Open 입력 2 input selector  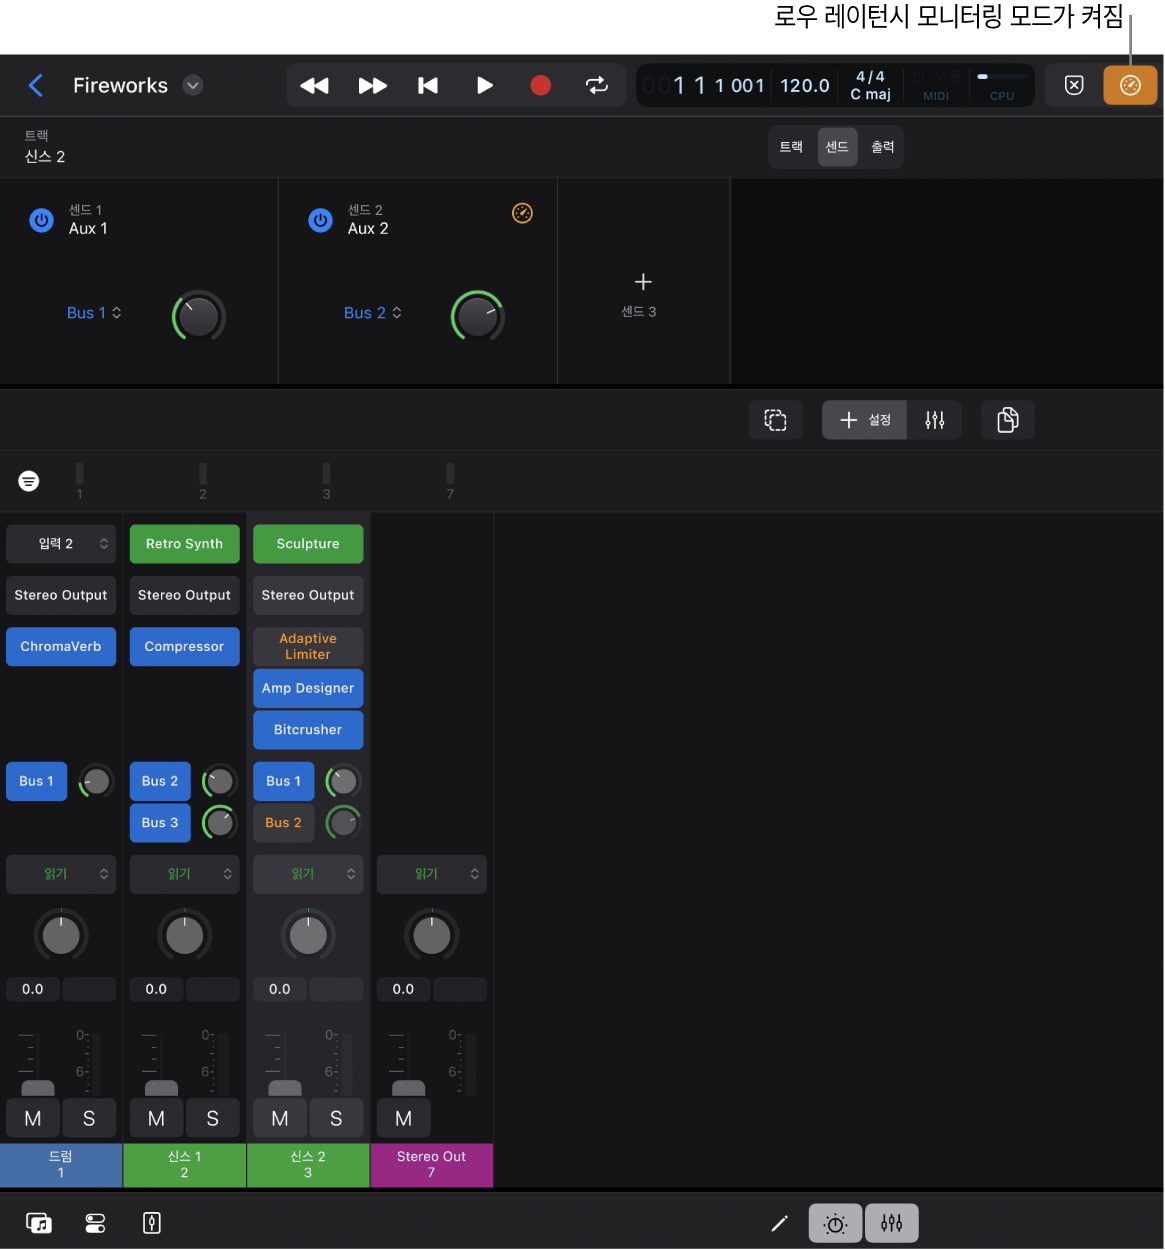pos(61,544)
